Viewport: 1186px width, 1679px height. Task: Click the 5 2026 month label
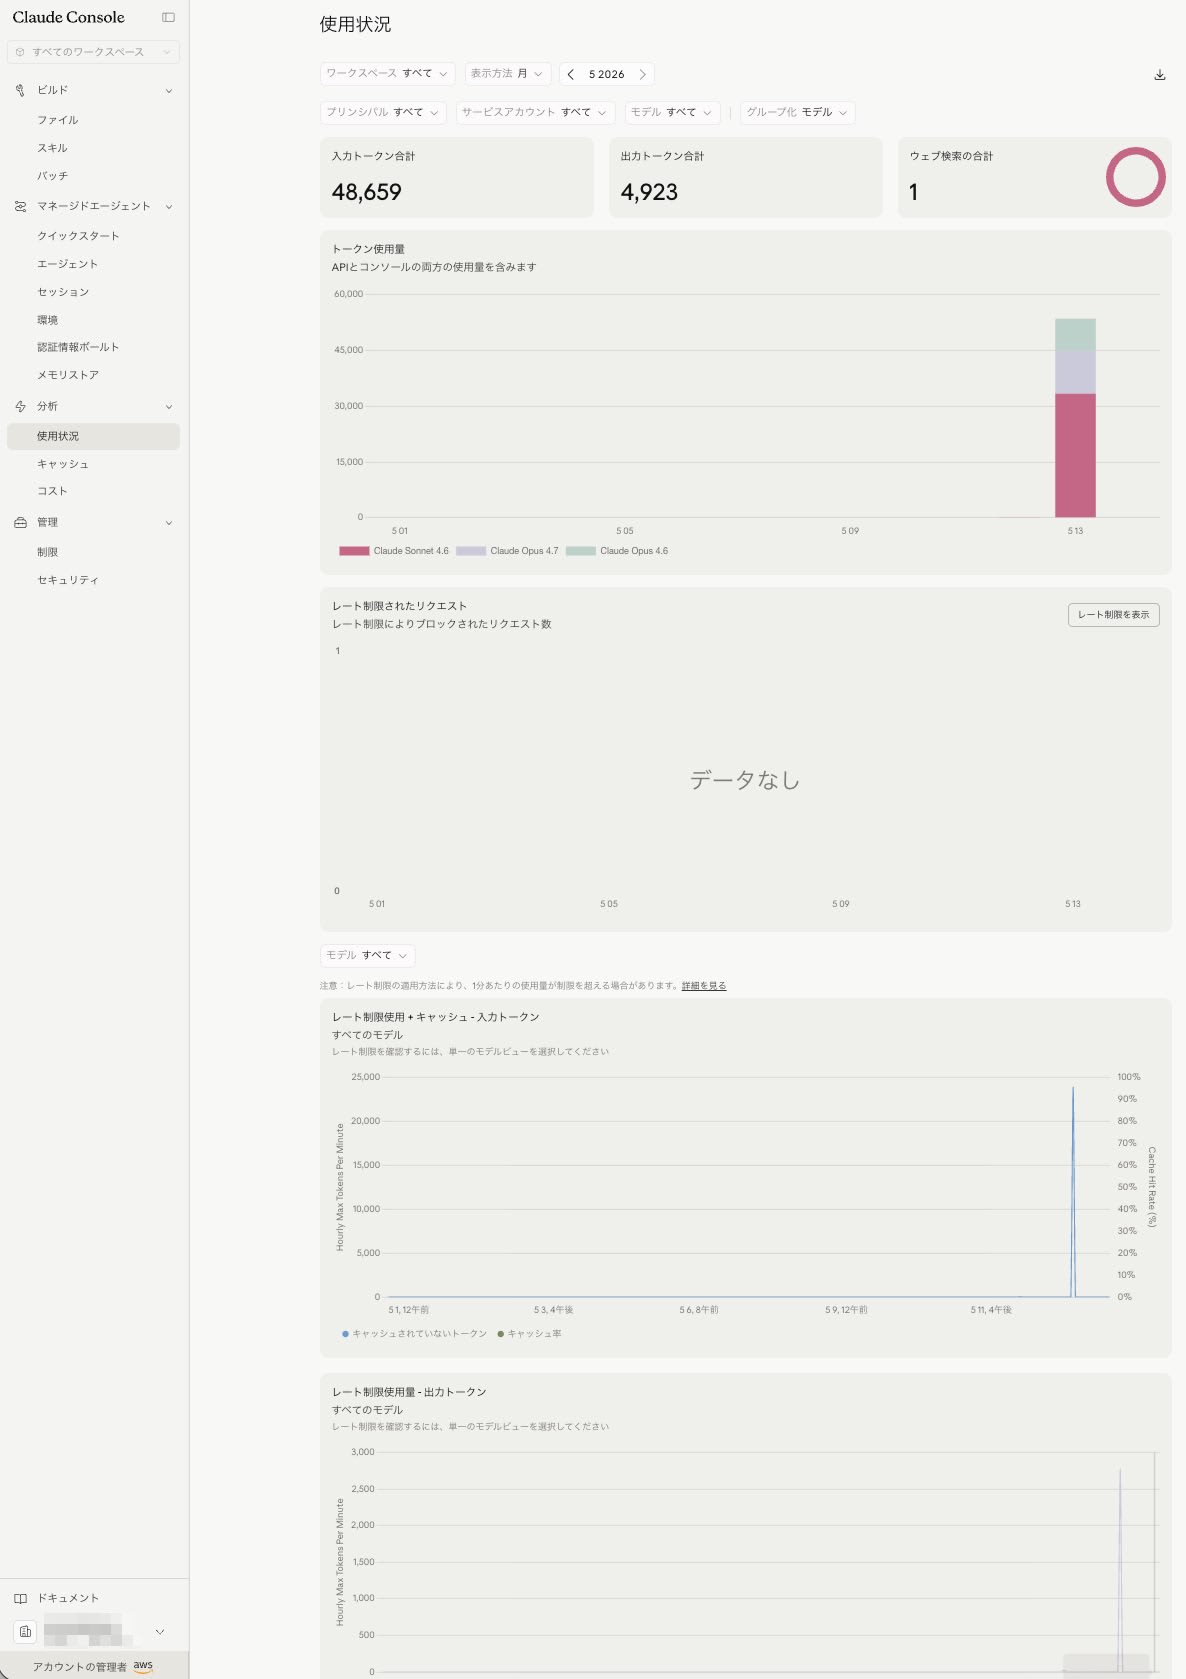(x=606, y=74)
